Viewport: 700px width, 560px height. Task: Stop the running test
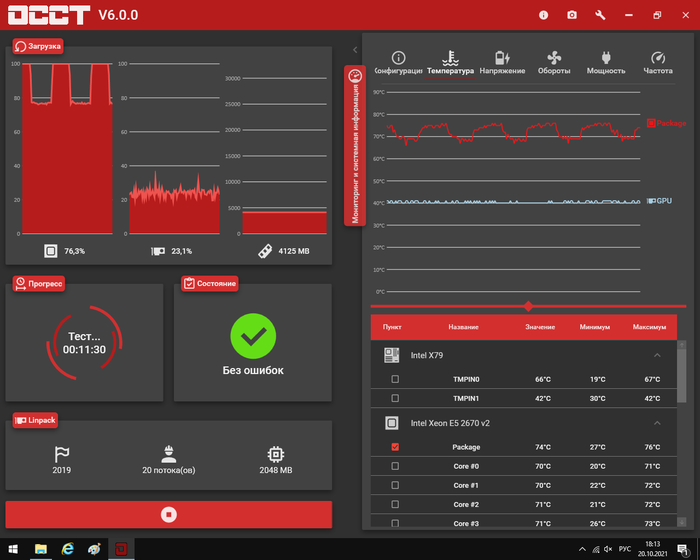click(x=169, y=514)
